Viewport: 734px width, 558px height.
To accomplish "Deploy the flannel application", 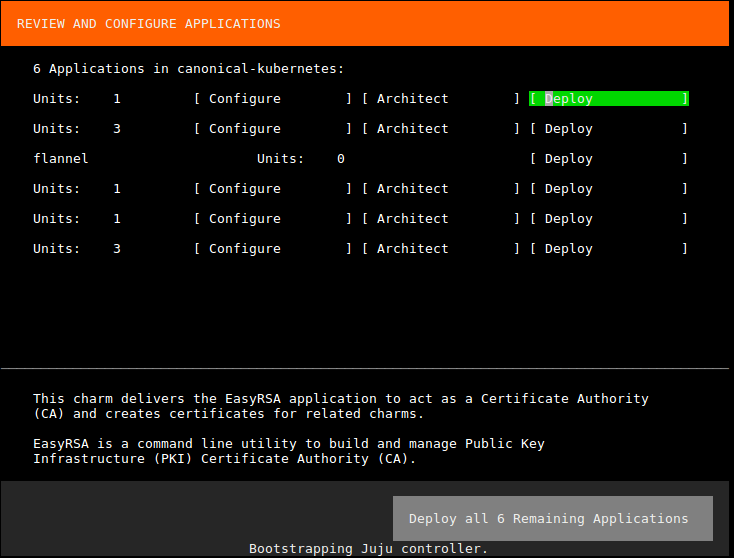I will [608, 159].
